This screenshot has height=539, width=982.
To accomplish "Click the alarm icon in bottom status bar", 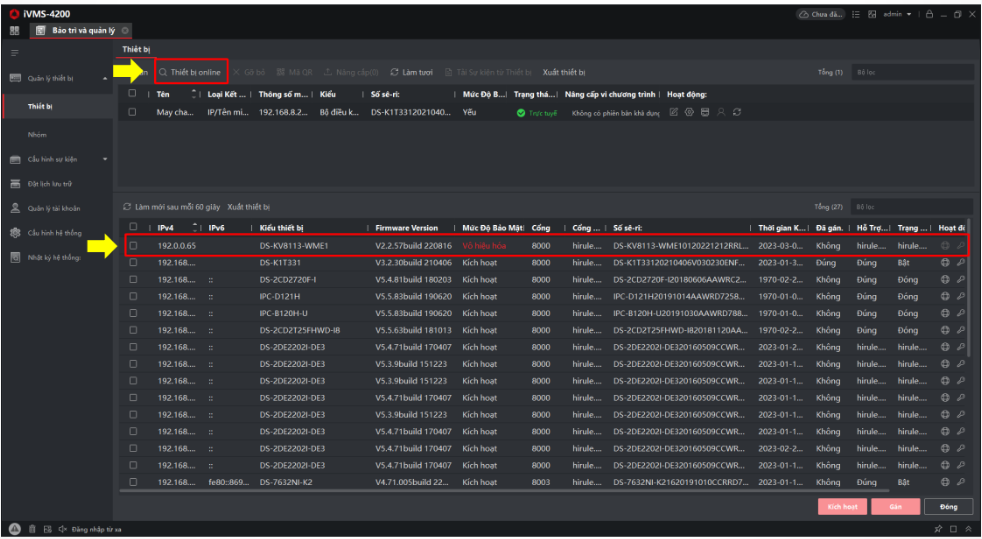I will tap(15, 528).
